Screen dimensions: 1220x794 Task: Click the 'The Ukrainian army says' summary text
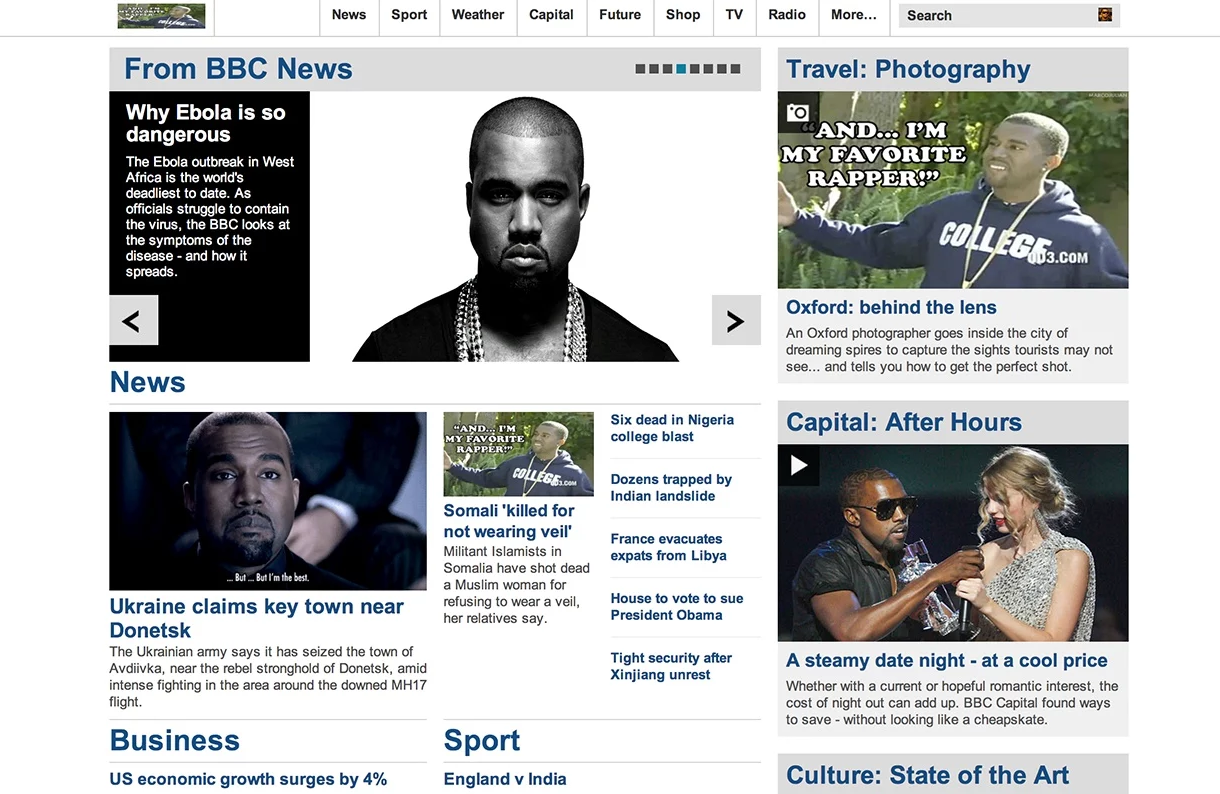click(x=268, y=677)
